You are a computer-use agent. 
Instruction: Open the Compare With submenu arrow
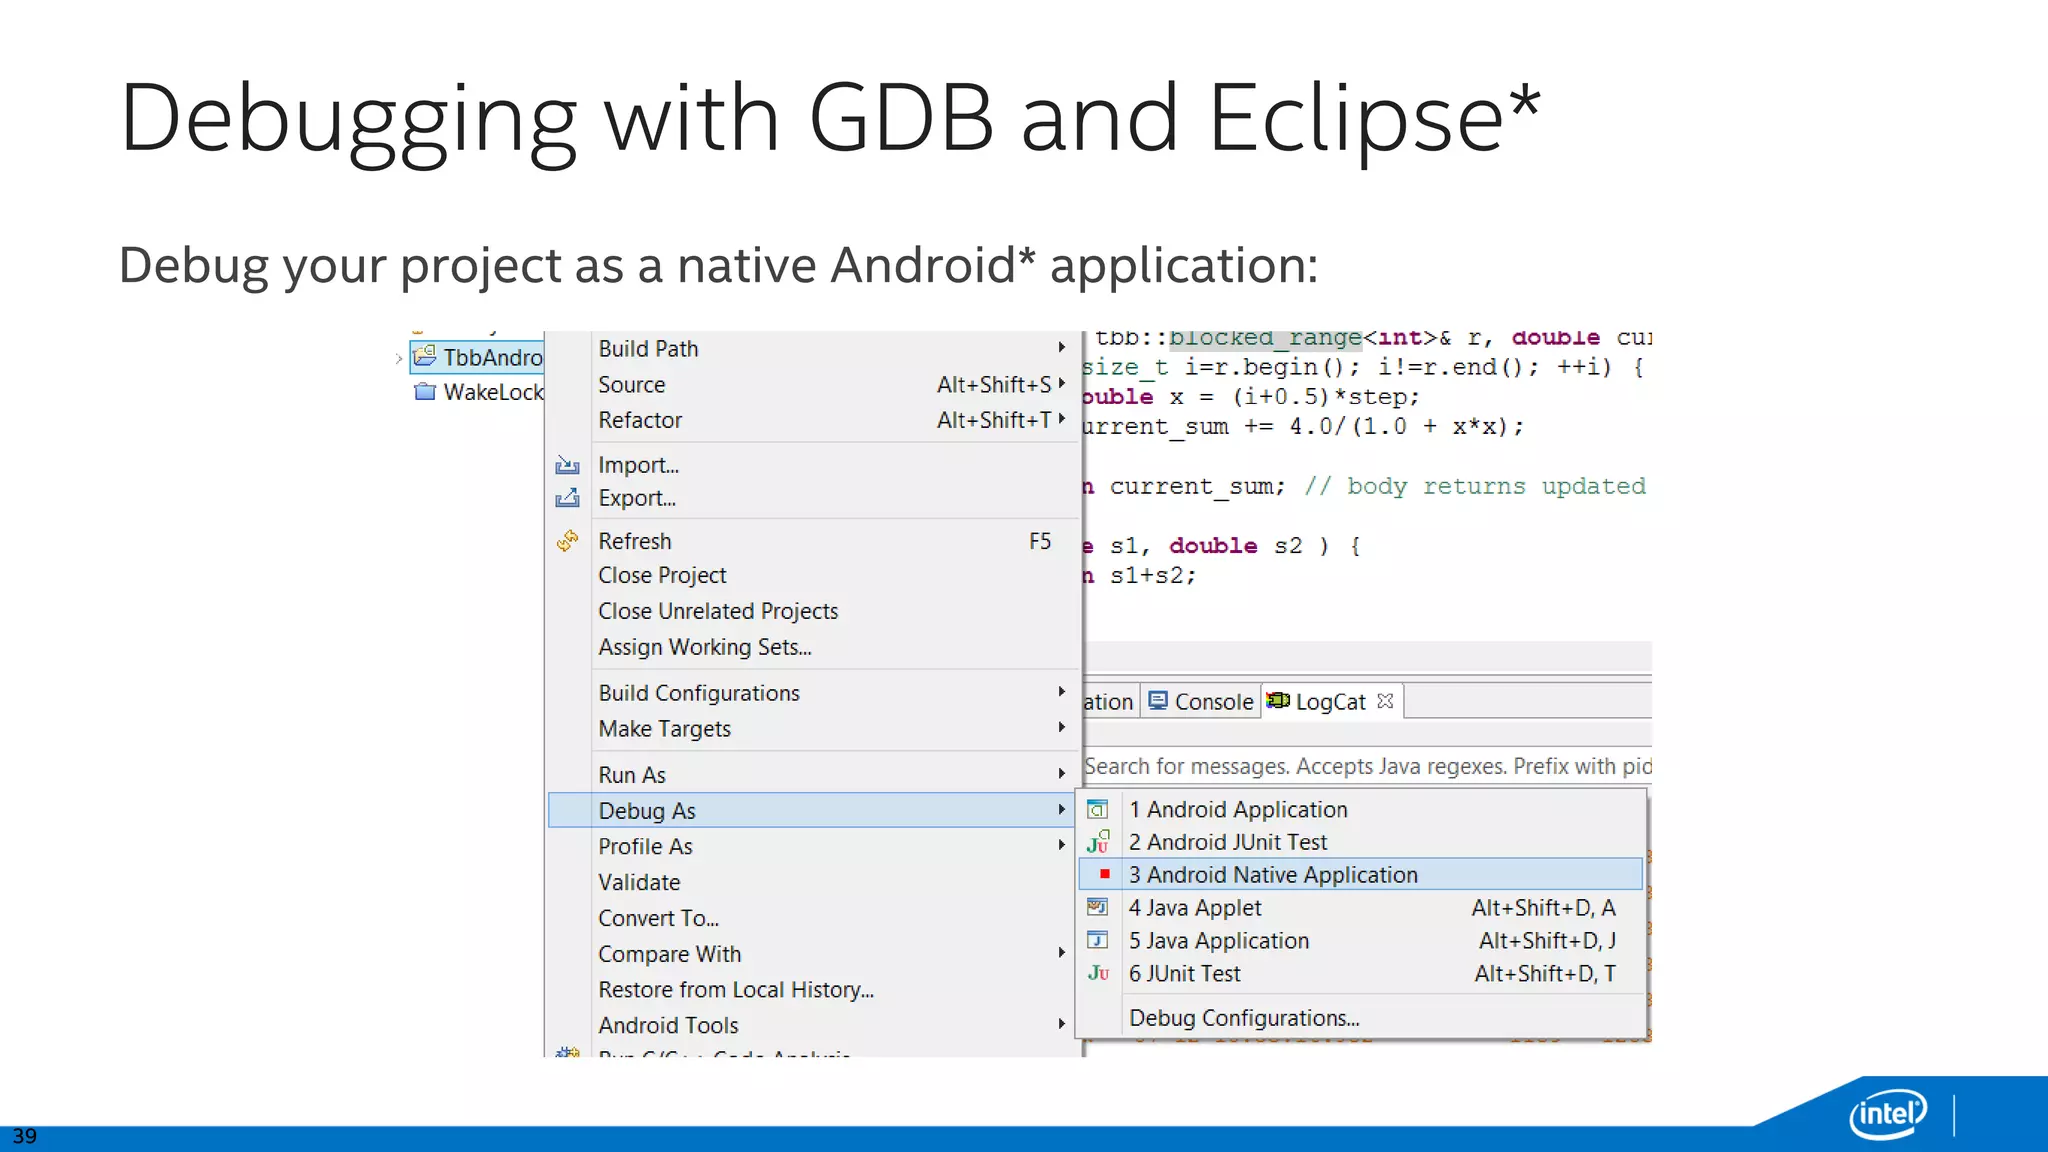click(1062, 953)
